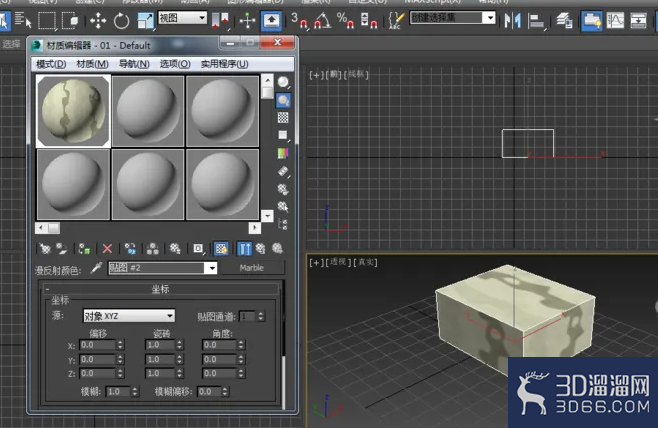Click sample slots scroll right arrow
The height and width of the screenshot is (428, 658).
[254, 228]
